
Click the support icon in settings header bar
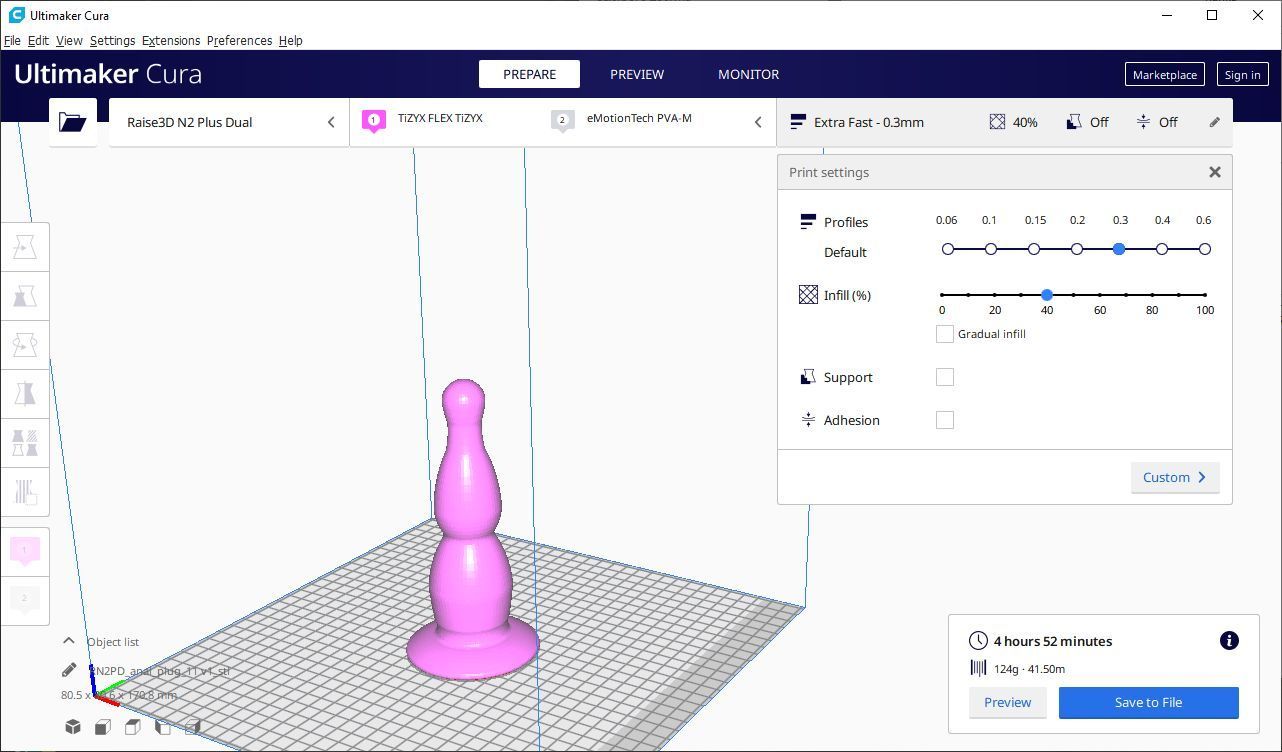[1073, 122]
